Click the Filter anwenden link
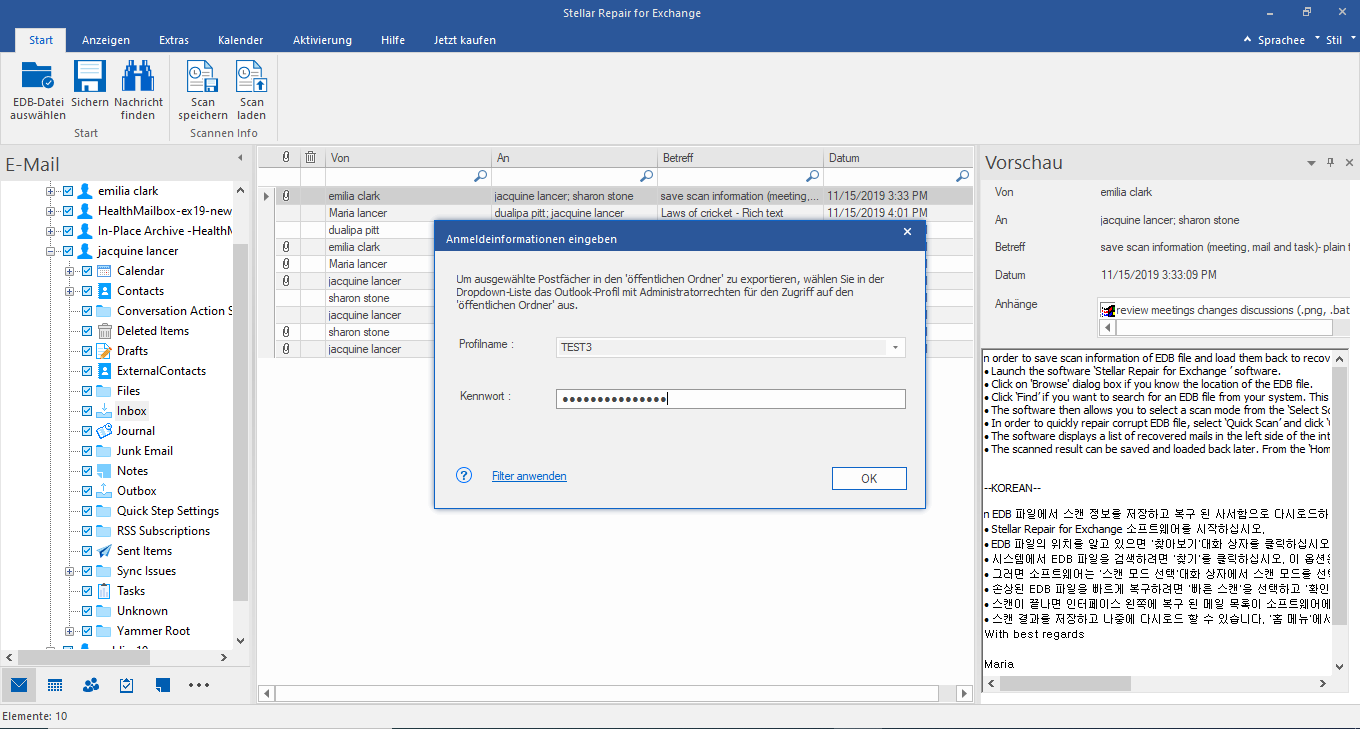The width and height of the screenshot is (1360, 729). pyautogui.click(x=529, y=476)
